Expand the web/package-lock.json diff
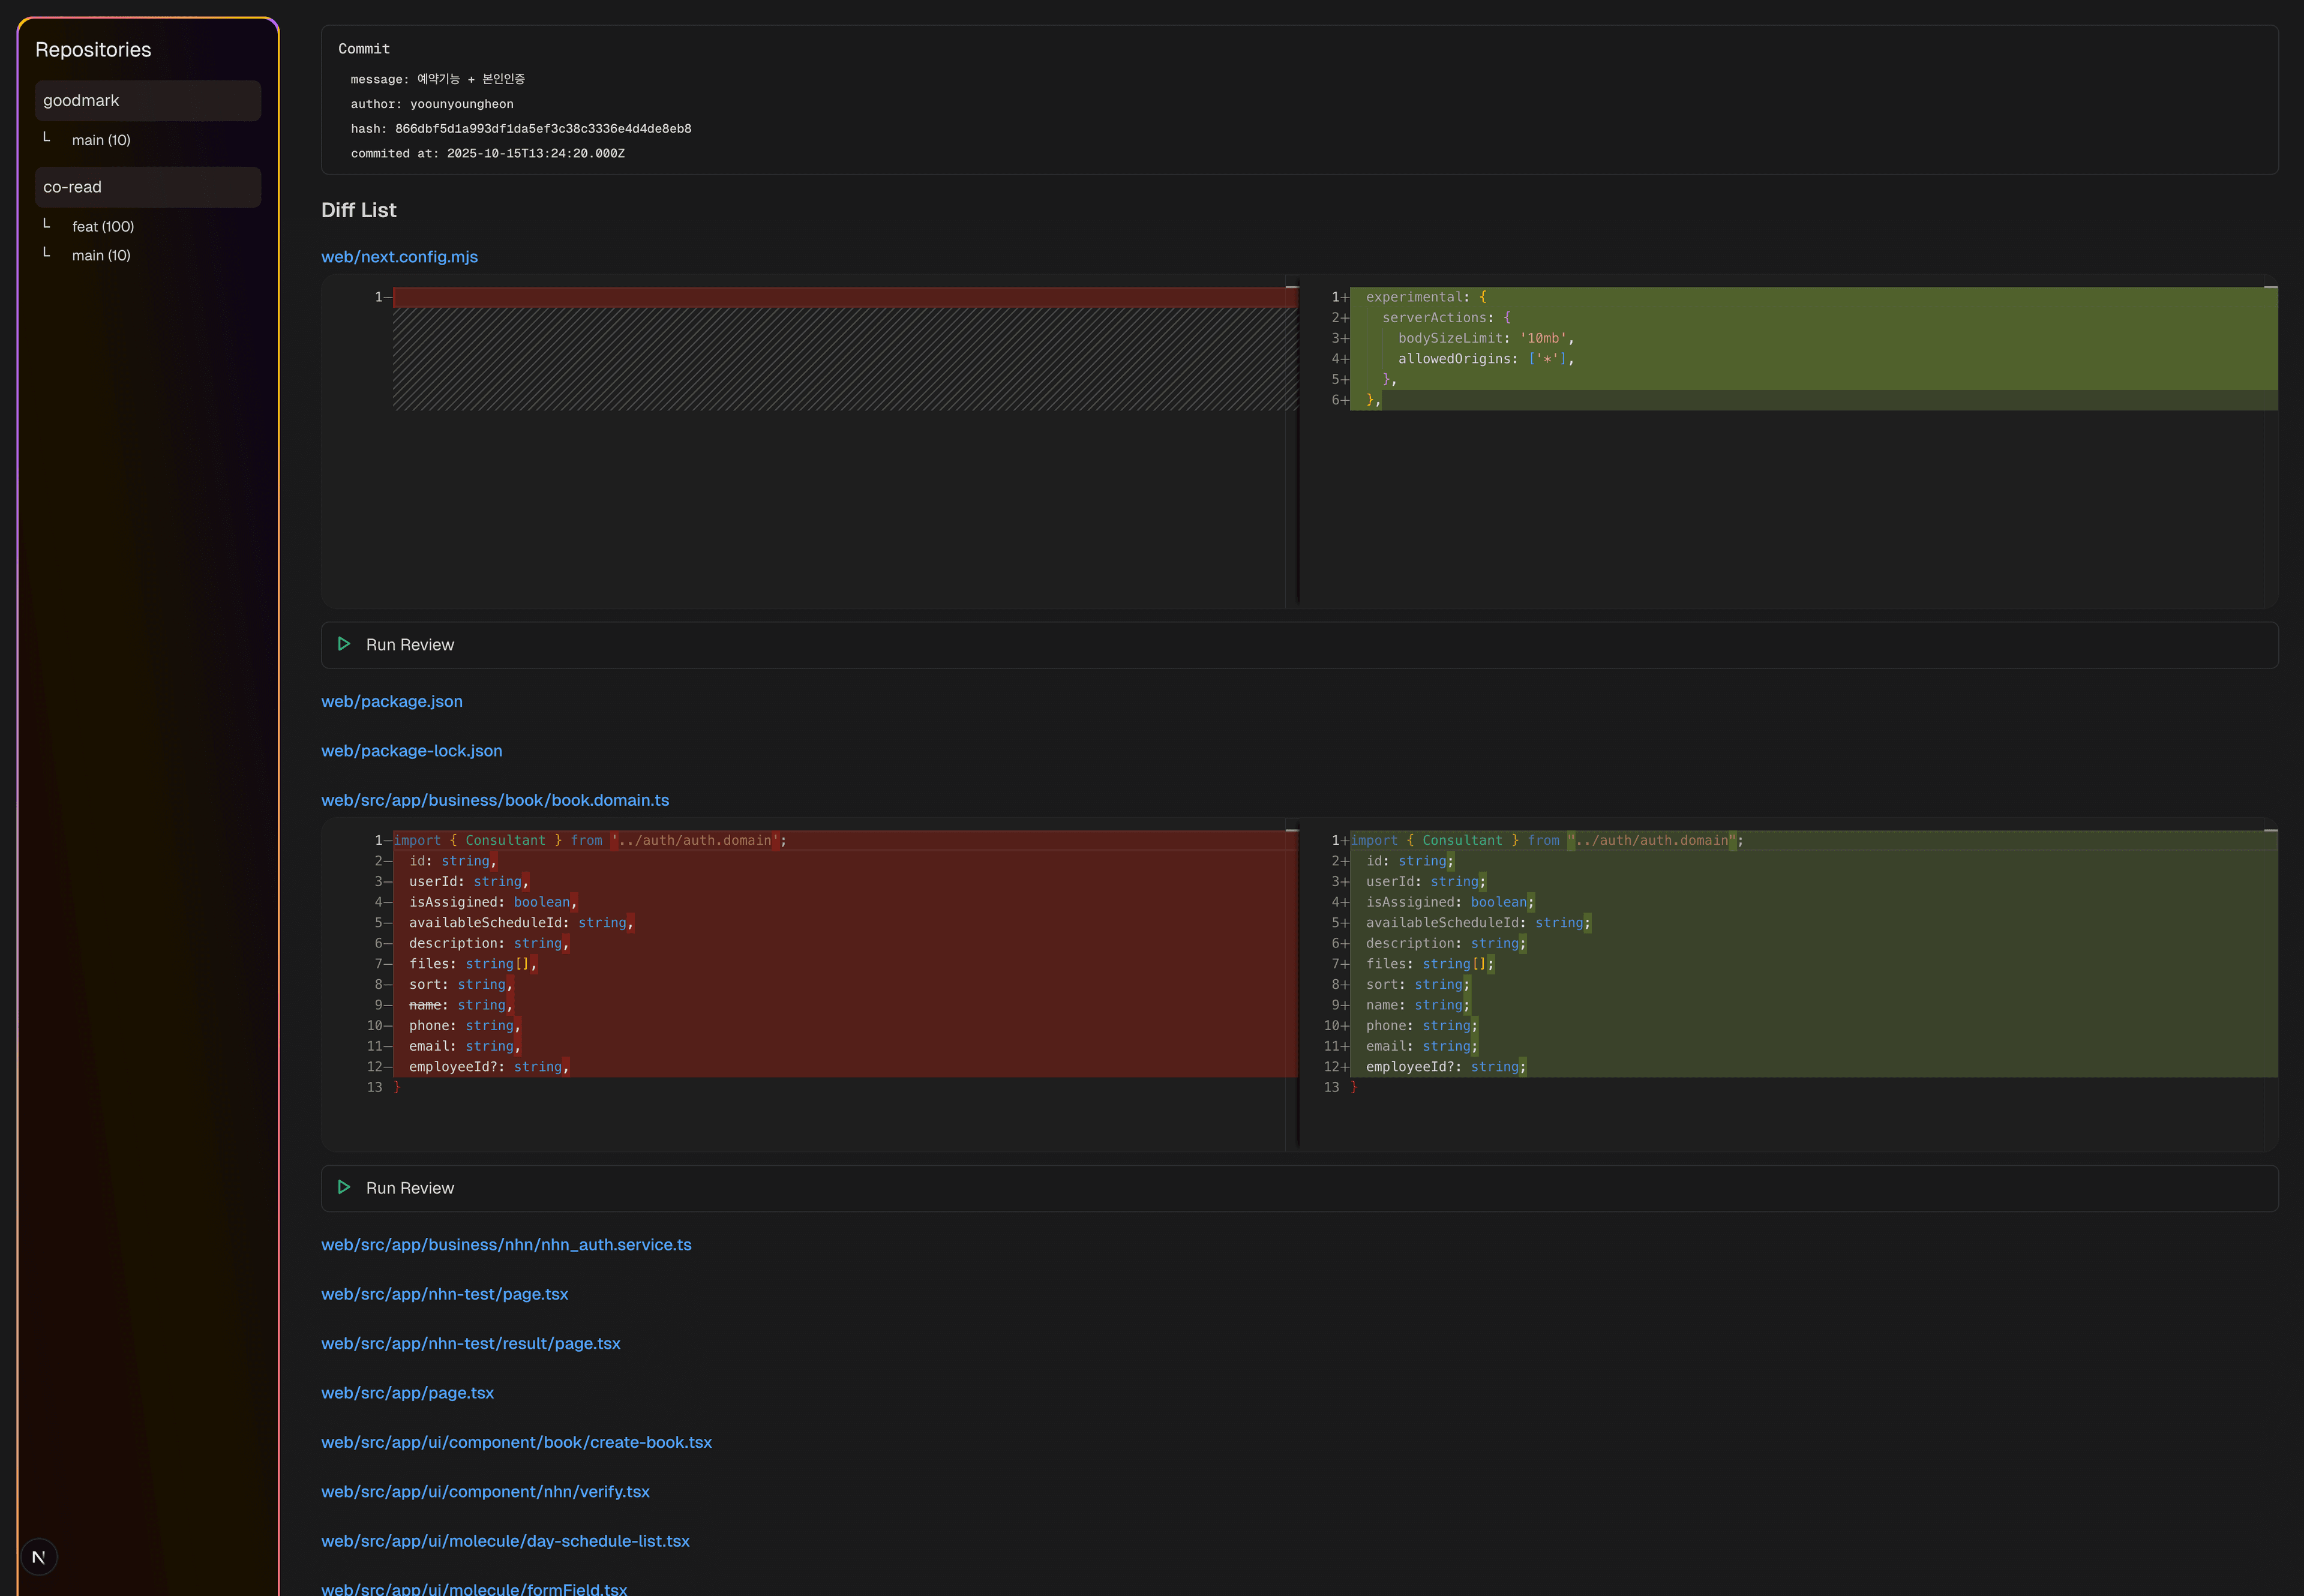 point(412,751)
